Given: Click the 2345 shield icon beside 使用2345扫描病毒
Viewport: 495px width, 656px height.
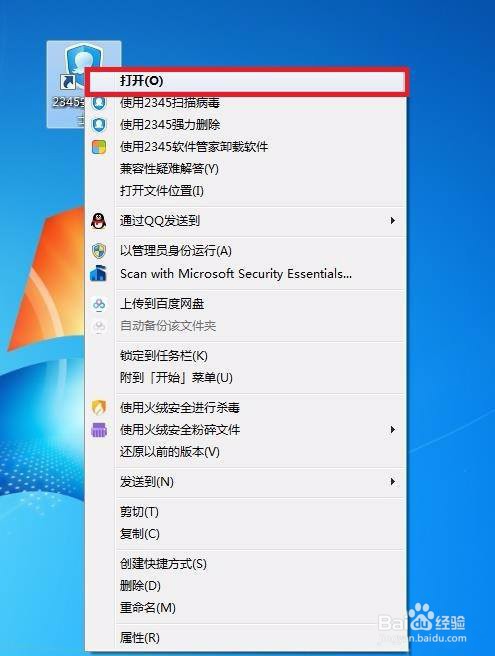Looking at the screenshot, I should (x=99, y=102).
